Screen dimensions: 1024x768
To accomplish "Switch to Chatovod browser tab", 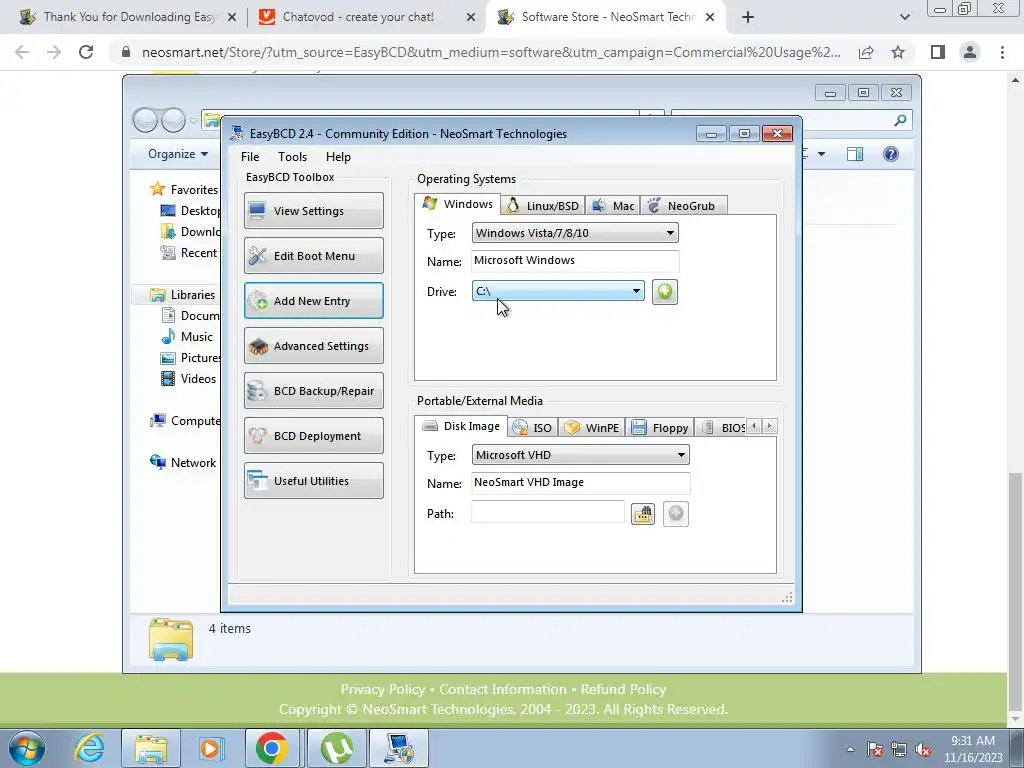I will pyautogui.click(x=367, y=17).
